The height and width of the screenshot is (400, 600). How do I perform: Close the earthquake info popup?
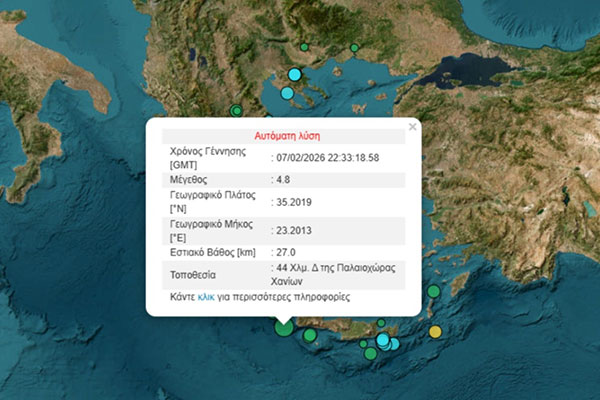tap(412, 127)
